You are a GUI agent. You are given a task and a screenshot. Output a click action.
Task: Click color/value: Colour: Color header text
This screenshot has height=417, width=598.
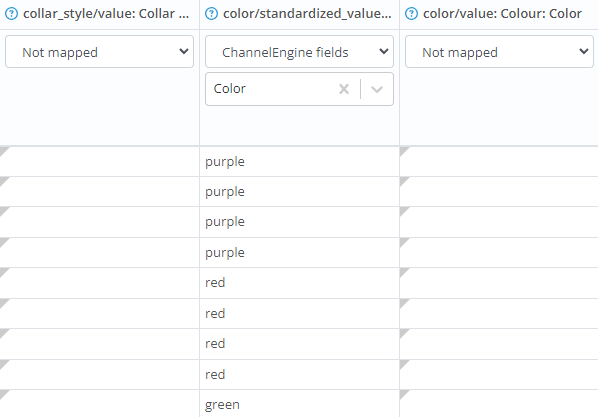[502, 14]
